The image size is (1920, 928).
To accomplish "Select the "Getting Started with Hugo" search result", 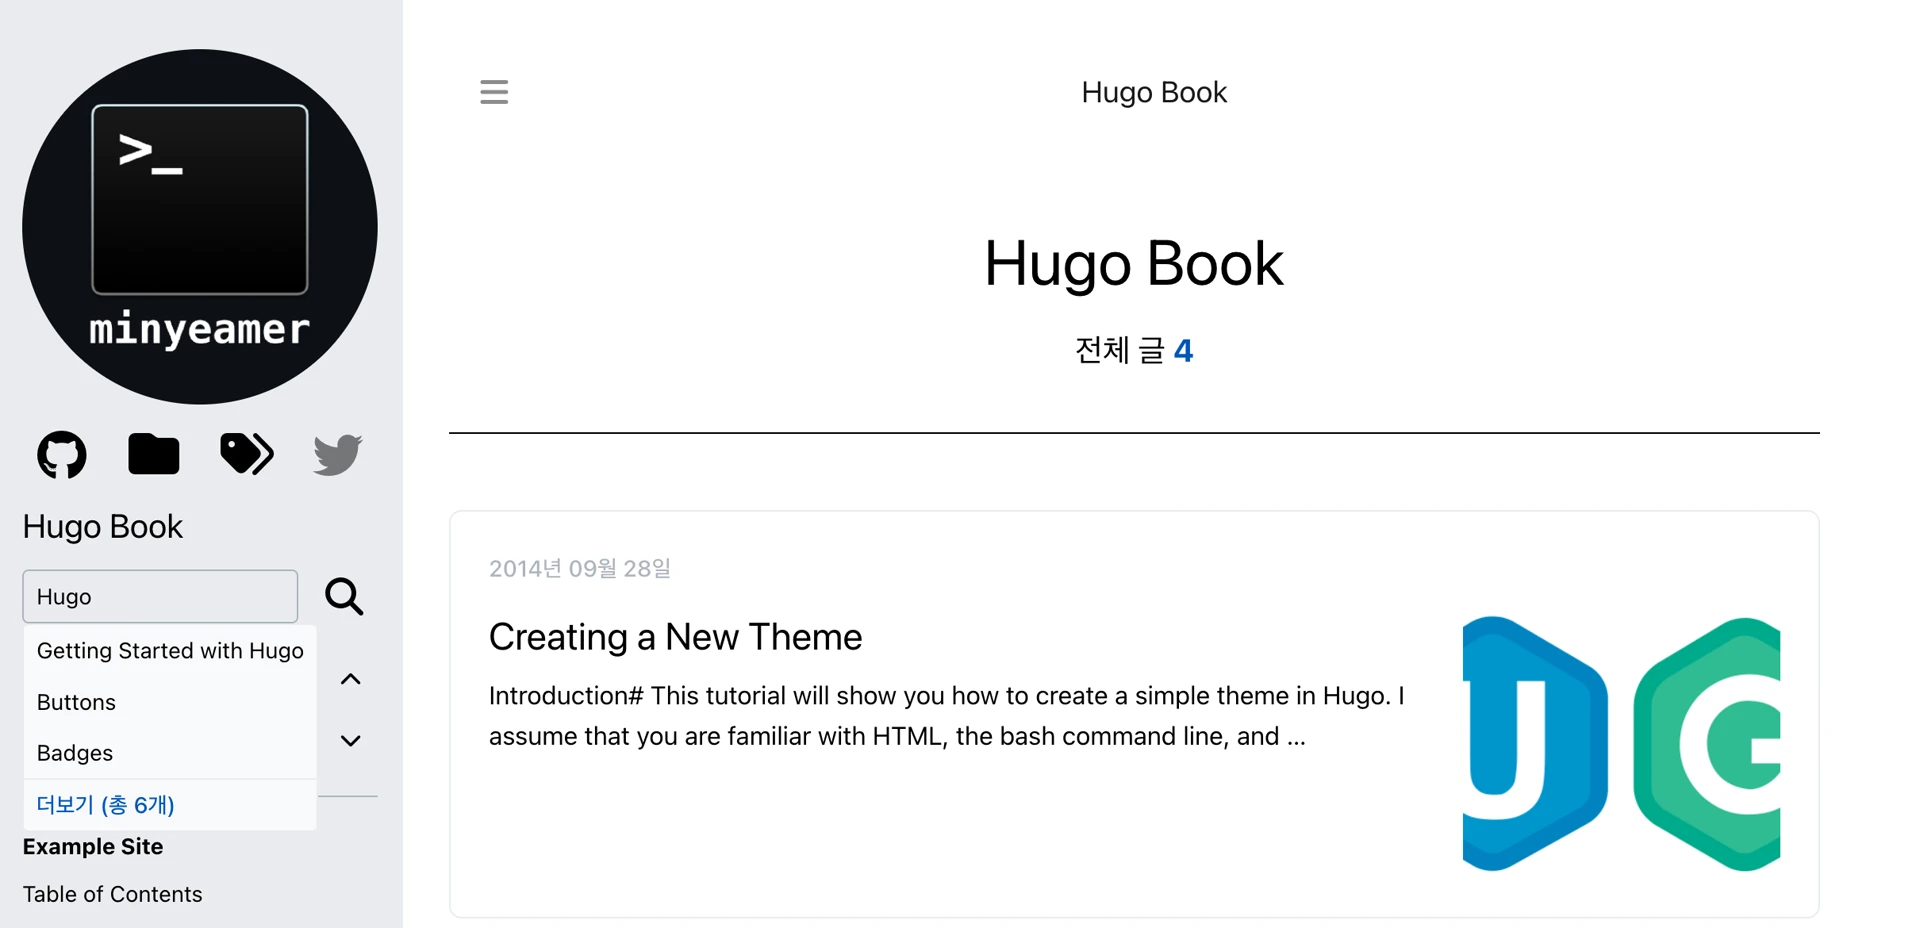I will coord(170,651).
